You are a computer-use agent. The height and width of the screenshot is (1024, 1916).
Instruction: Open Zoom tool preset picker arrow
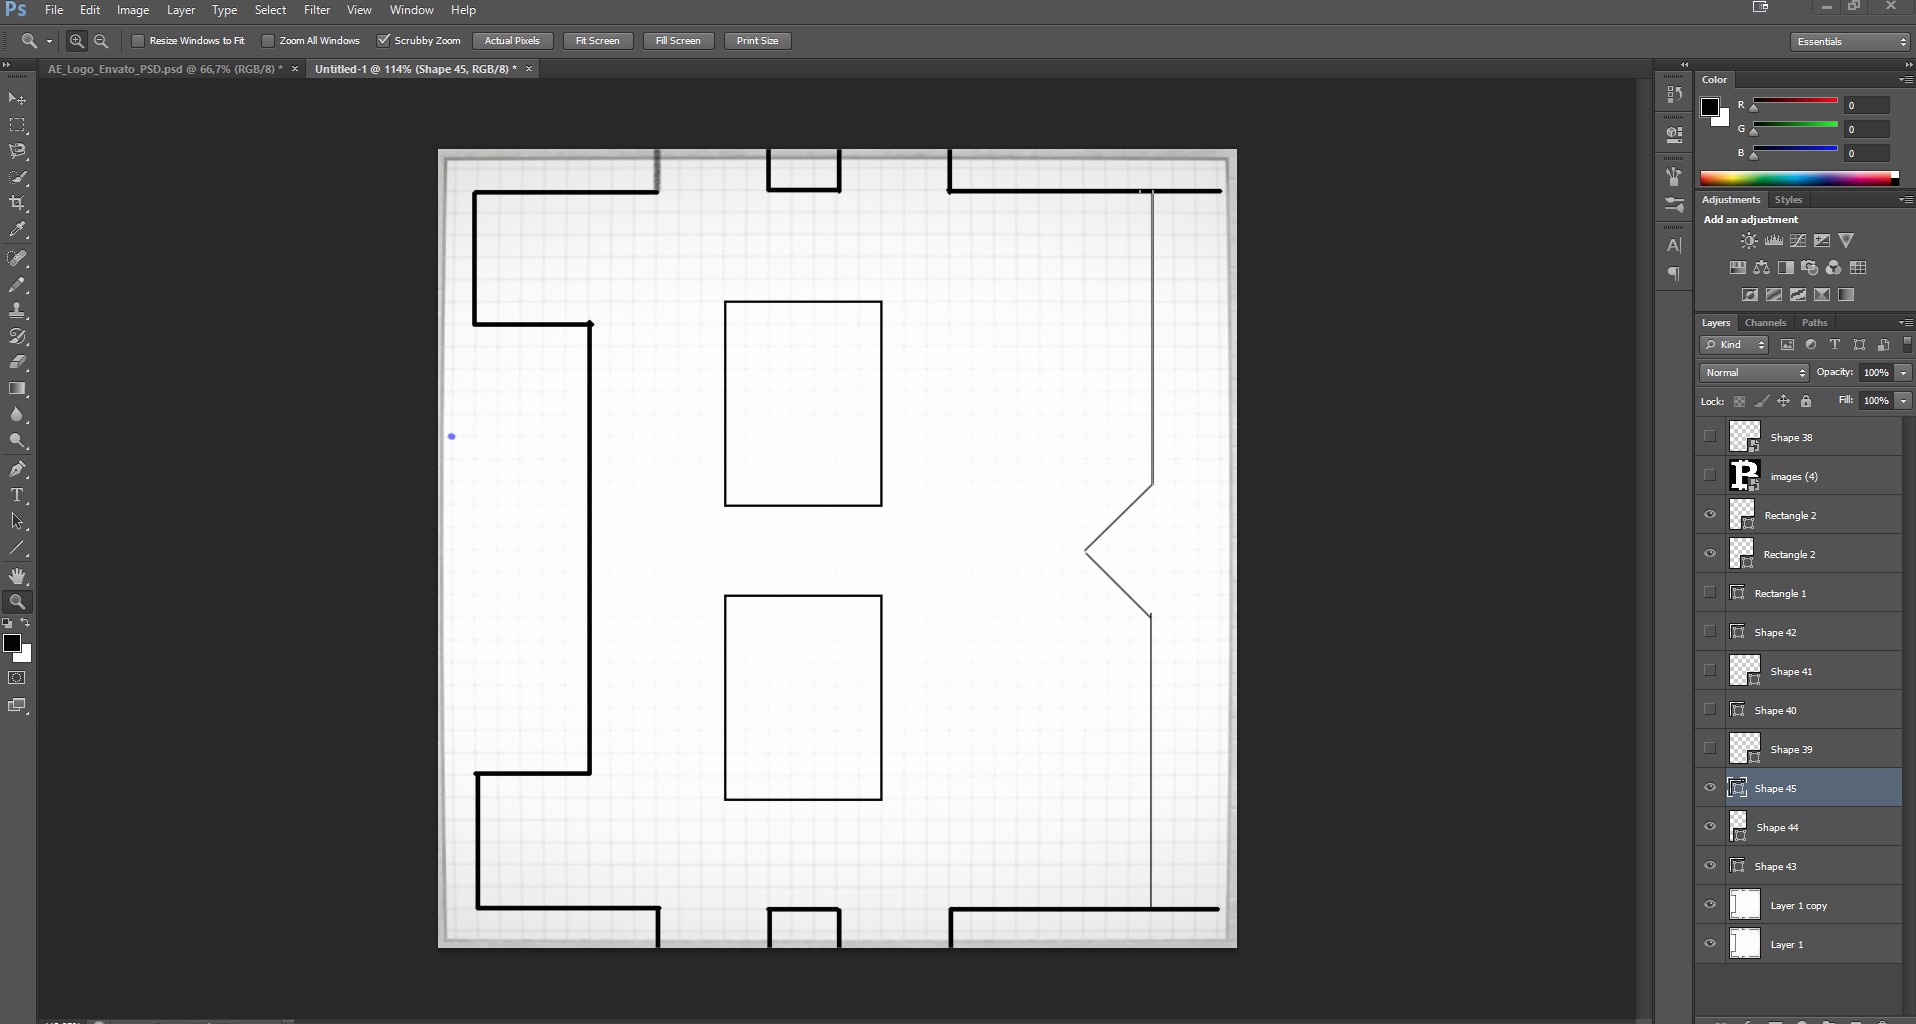[x=49, y=41]
